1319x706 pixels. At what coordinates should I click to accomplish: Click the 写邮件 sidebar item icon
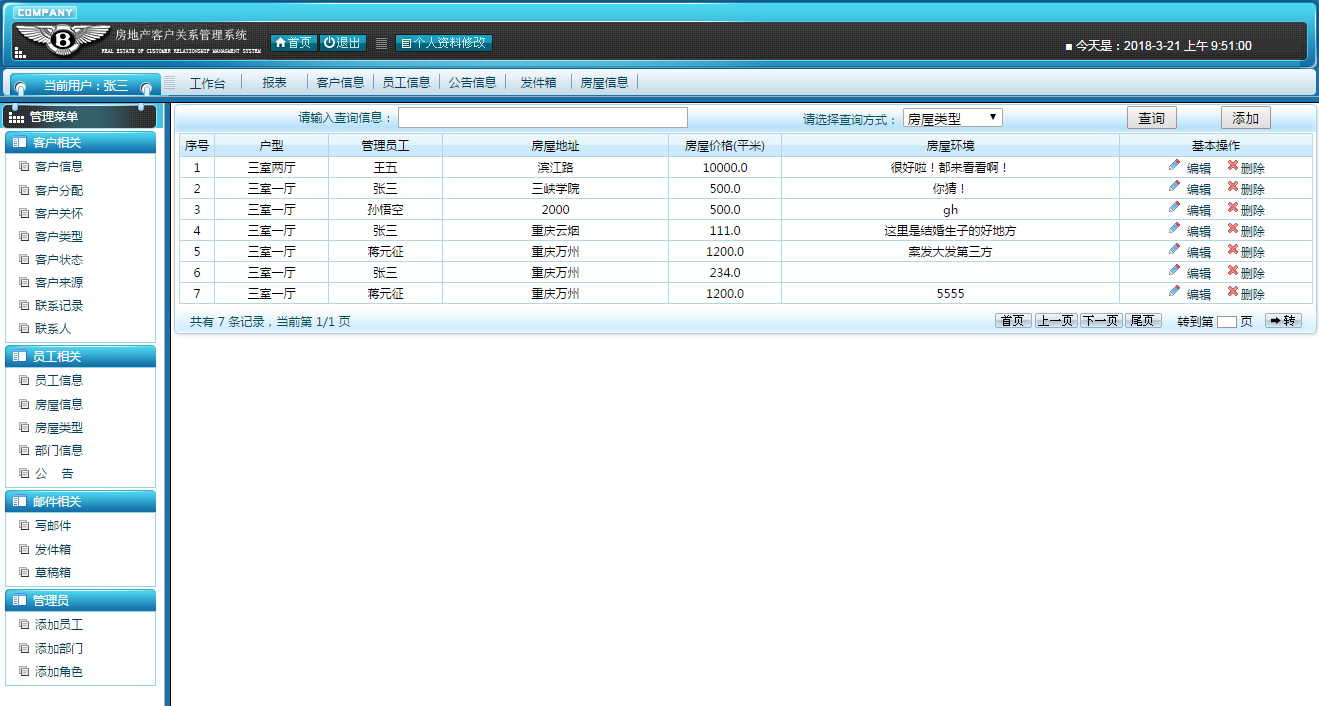click(x=24, y=526)
